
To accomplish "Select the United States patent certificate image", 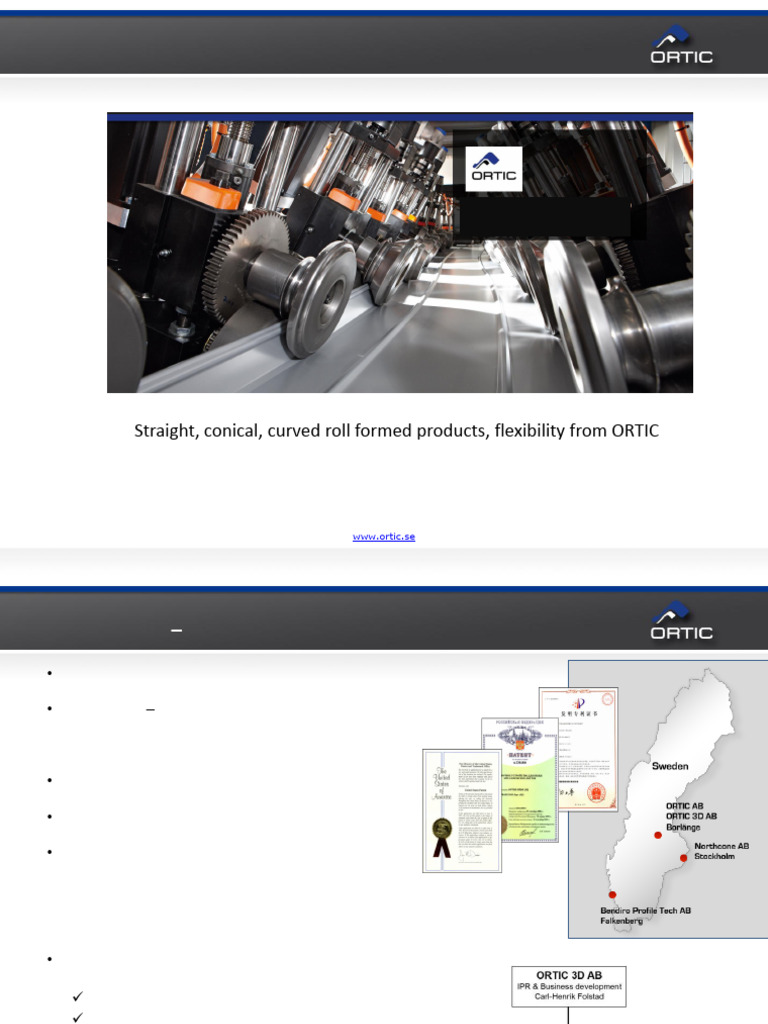I will [x=462, y=810].
